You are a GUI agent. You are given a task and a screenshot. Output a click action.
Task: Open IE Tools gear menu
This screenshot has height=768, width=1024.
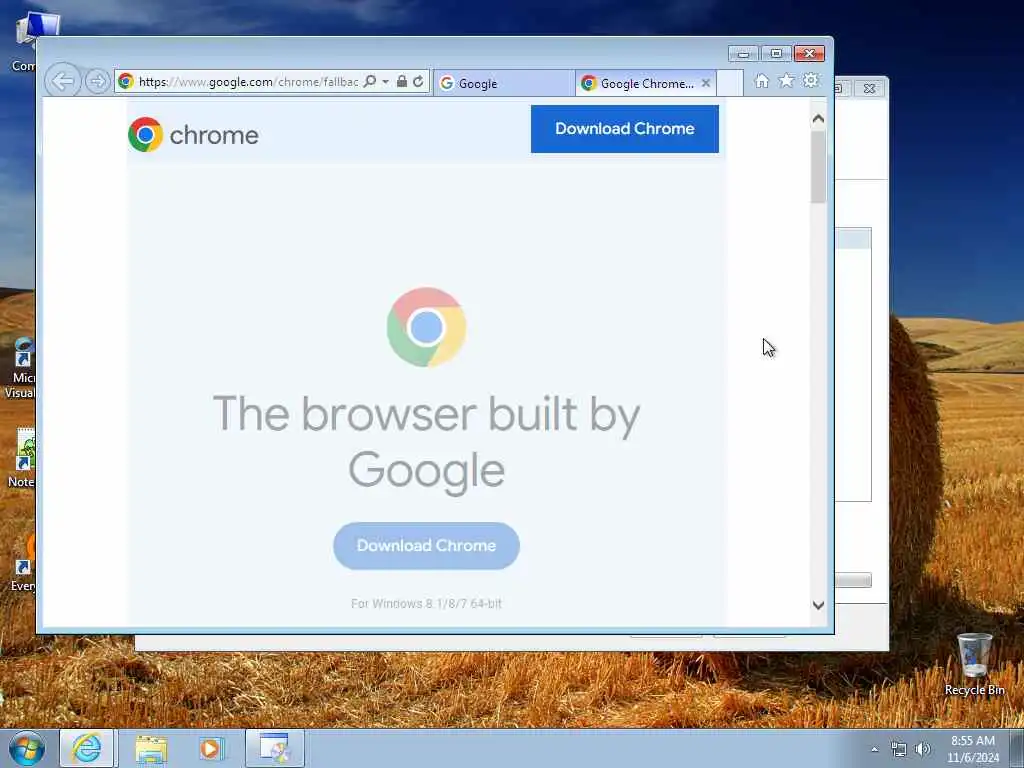pos(810,81)
